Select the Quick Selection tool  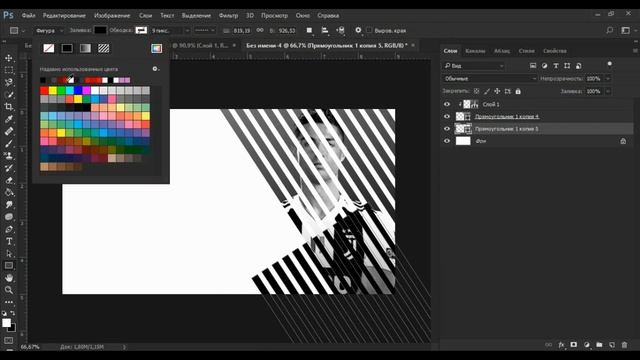click(9, 95)
